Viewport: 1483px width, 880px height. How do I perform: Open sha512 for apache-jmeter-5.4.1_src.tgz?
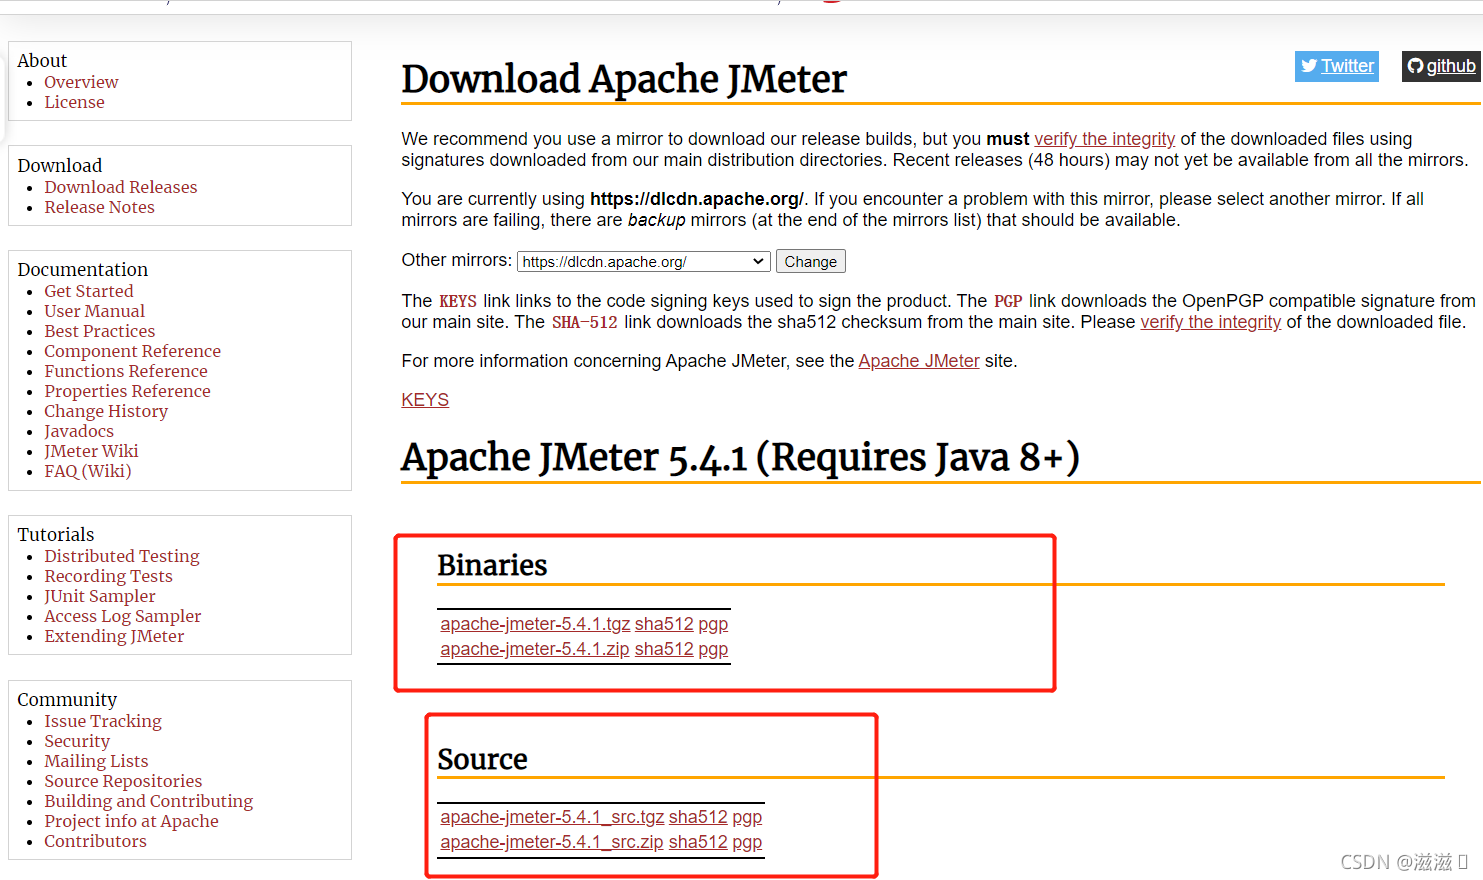click(698, 817)
